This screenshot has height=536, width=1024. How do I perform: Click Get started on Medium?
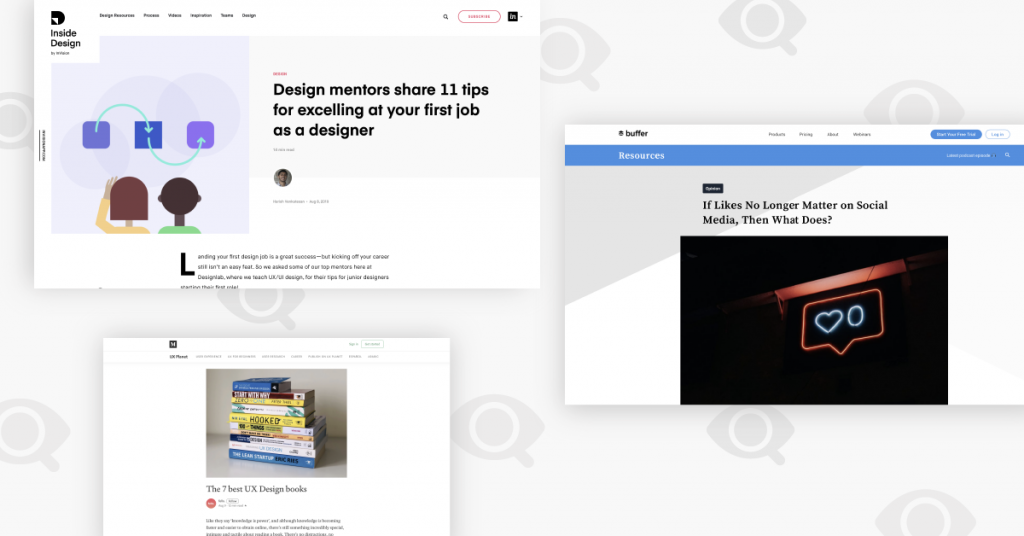point(372,343)
